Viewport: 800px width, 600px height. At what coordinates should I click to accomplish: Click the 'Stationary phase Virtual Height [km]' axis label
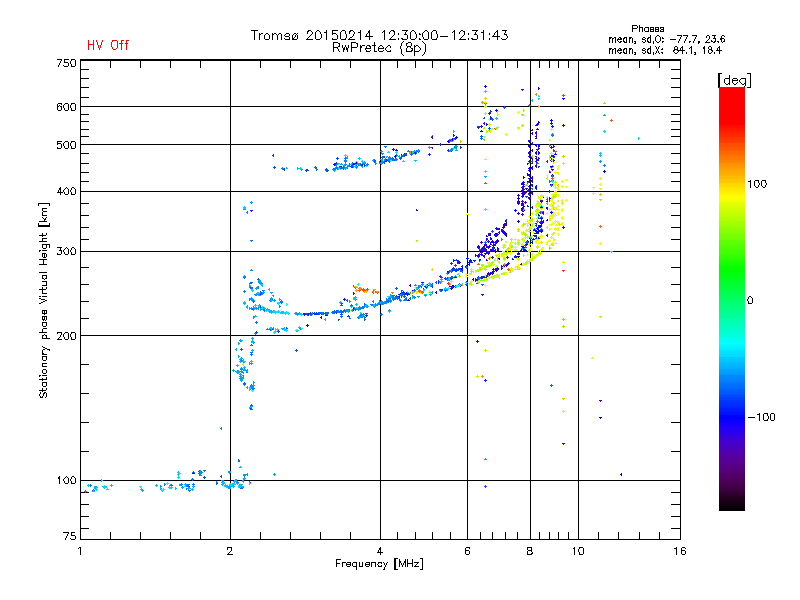(44, 300)
